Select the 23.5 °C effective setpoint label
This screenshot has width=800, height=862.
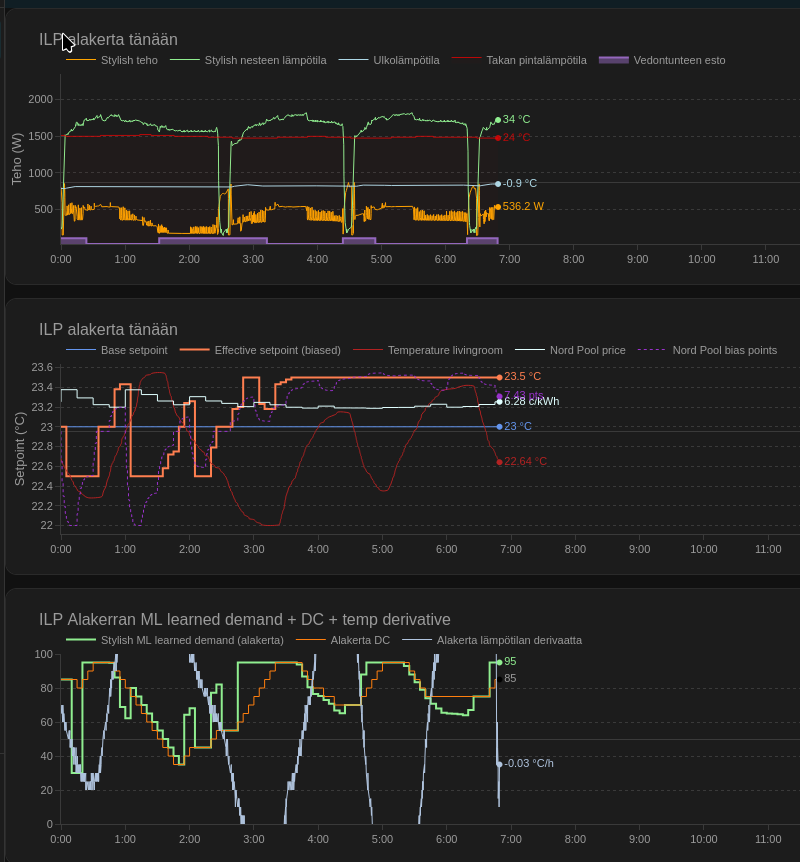pos(522,376)
